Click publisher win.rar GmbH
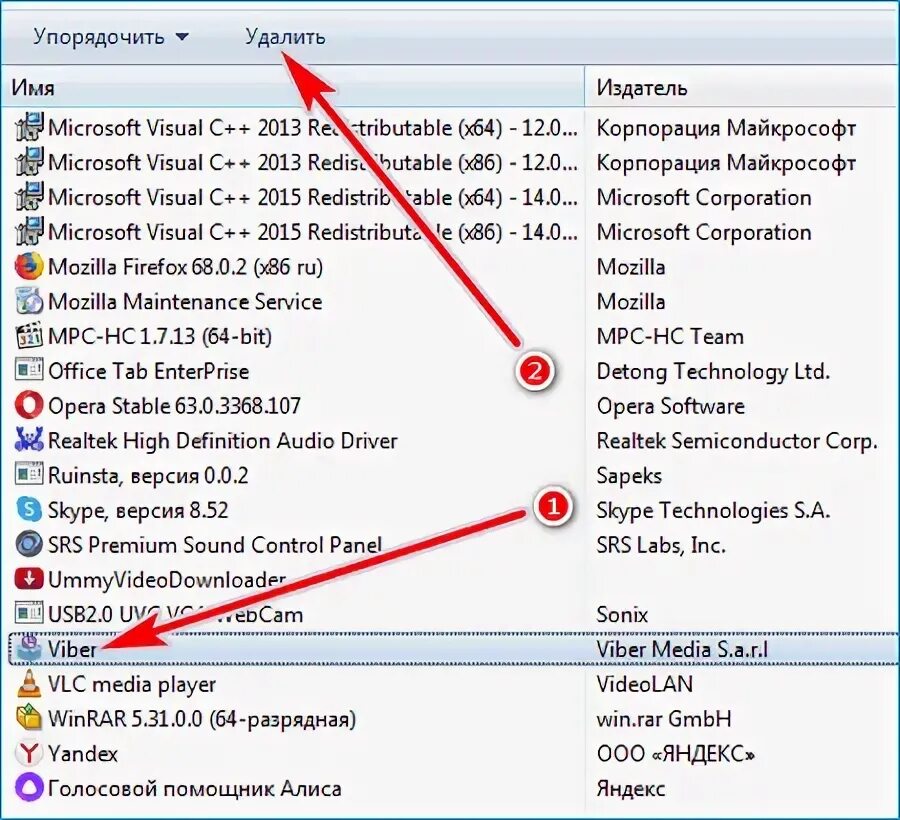 point(664,719)
